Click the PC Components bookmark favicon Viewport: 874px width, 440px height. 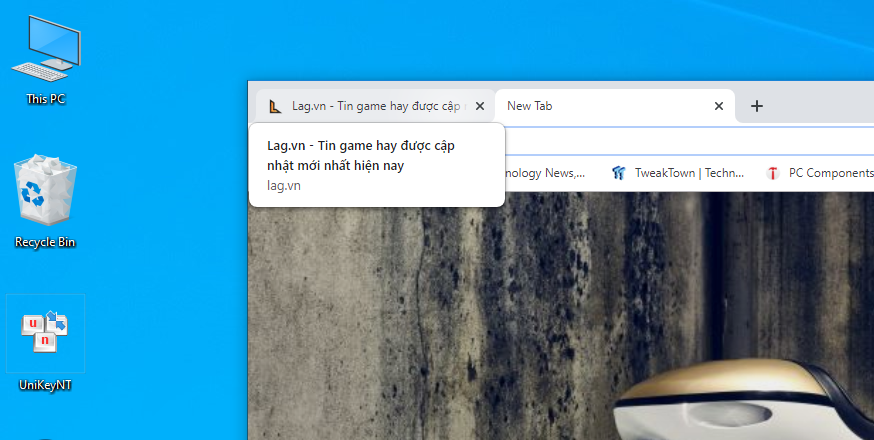773,173
